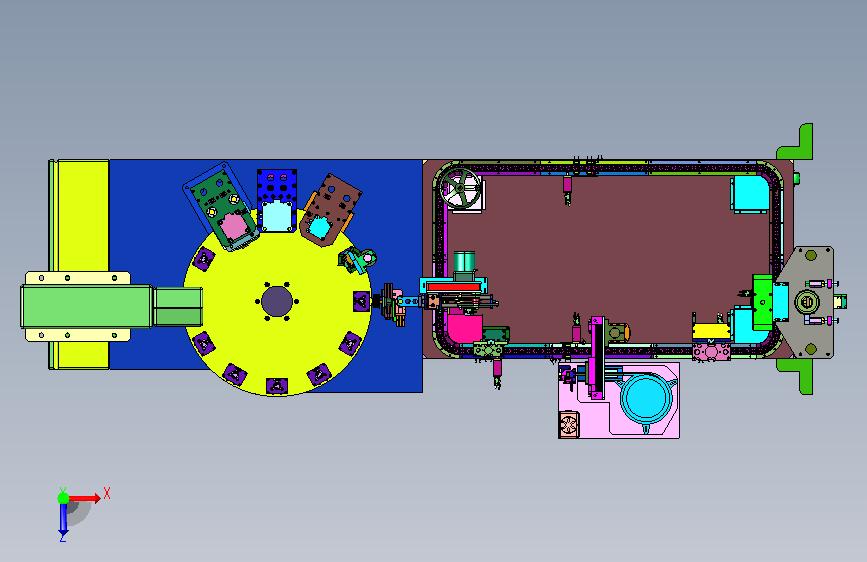Select the light cyan square on the blue station
This screenshot has width=867, height=562.
click(278, 216)
